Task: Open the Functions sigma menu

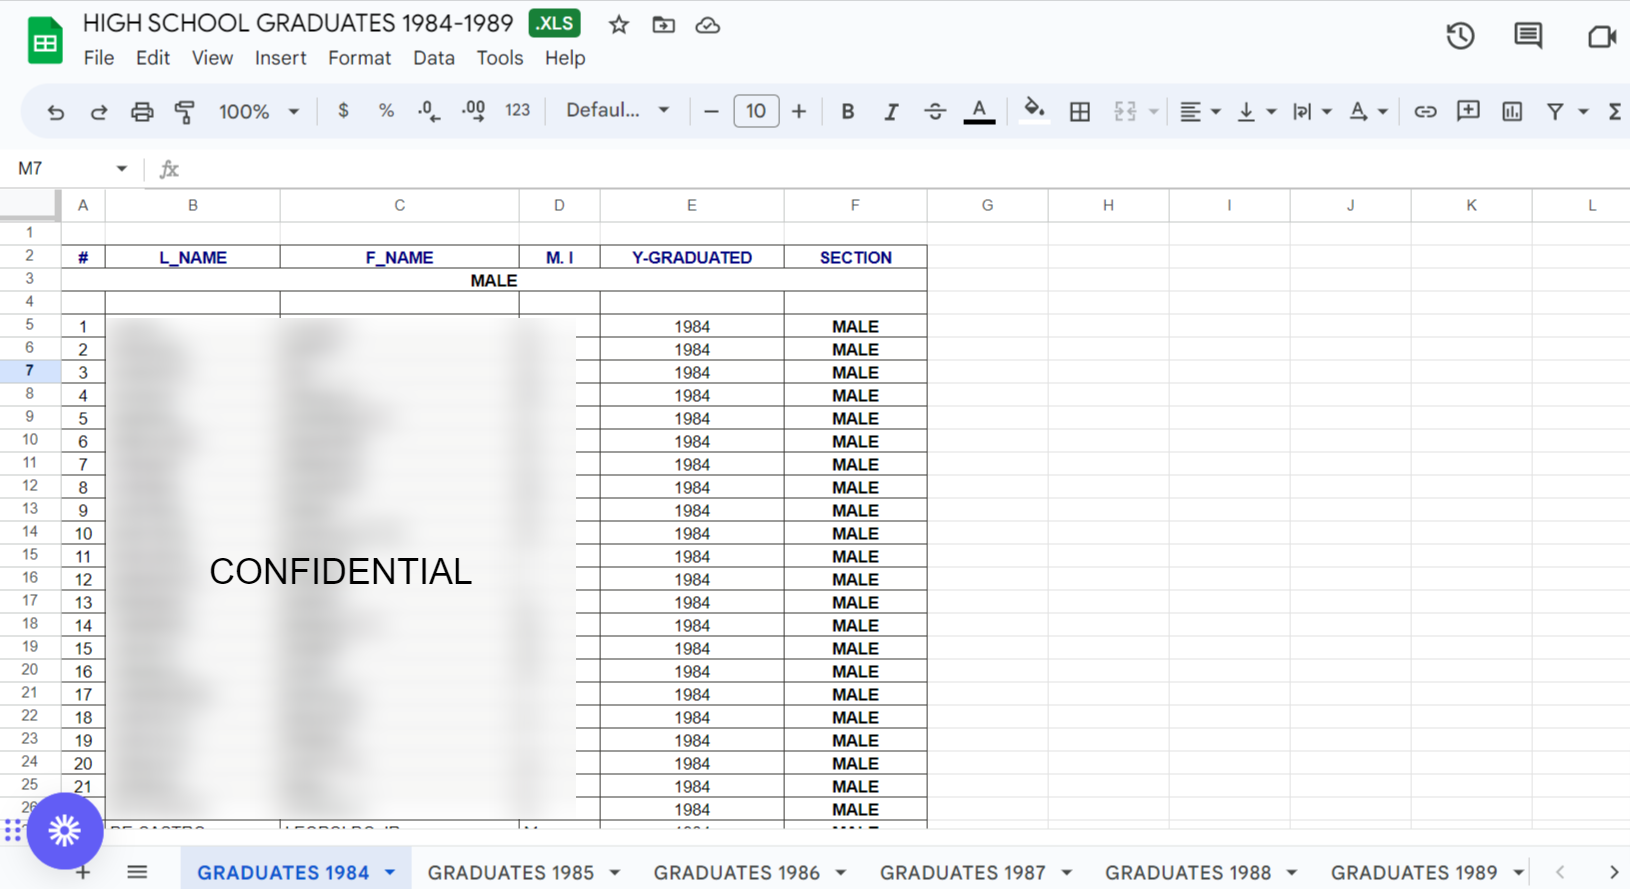Action: pyautogui.click(x=1614, y=112)
